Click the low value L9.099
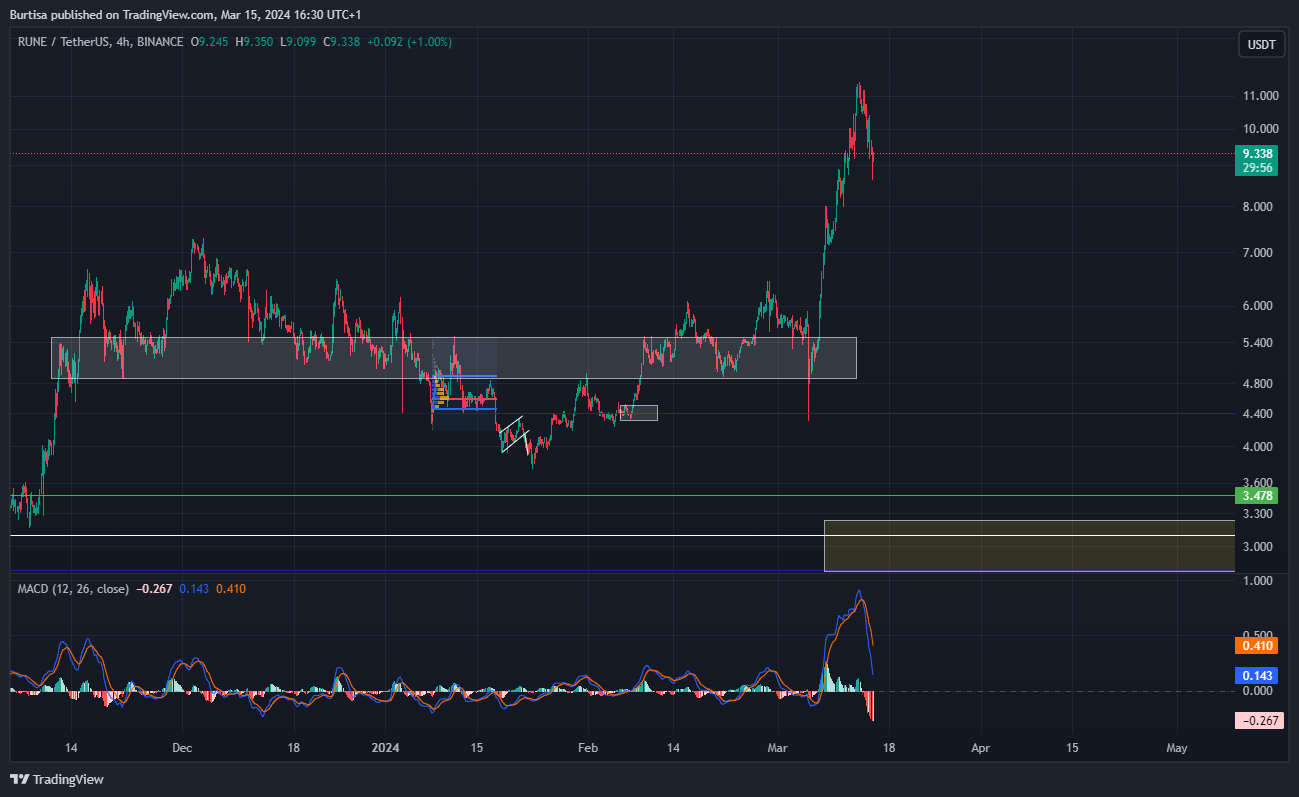The image size is (1299, 797). click(297, 42)
